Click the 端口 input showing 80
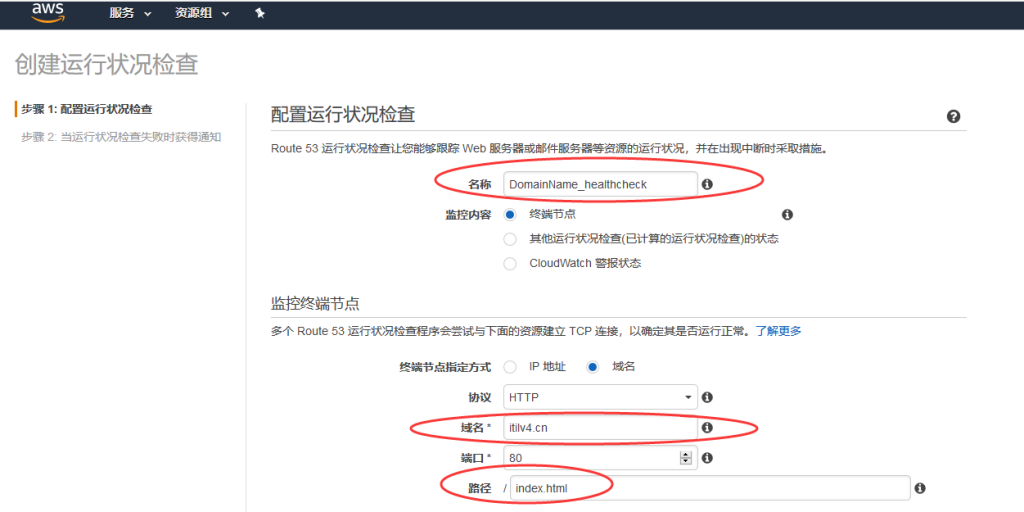This screenshot has width=1024, height=512. (600, 458)
